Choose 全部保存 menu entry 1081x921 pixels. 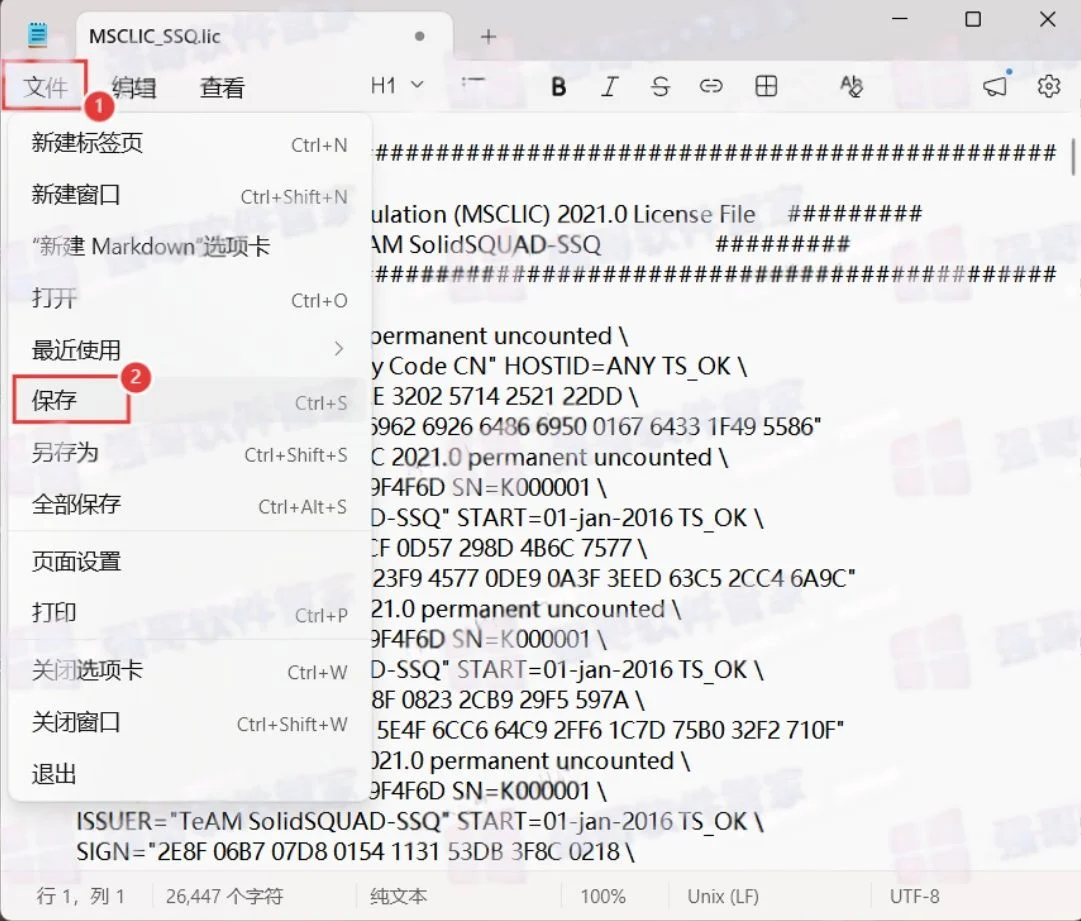coord(190,505)
